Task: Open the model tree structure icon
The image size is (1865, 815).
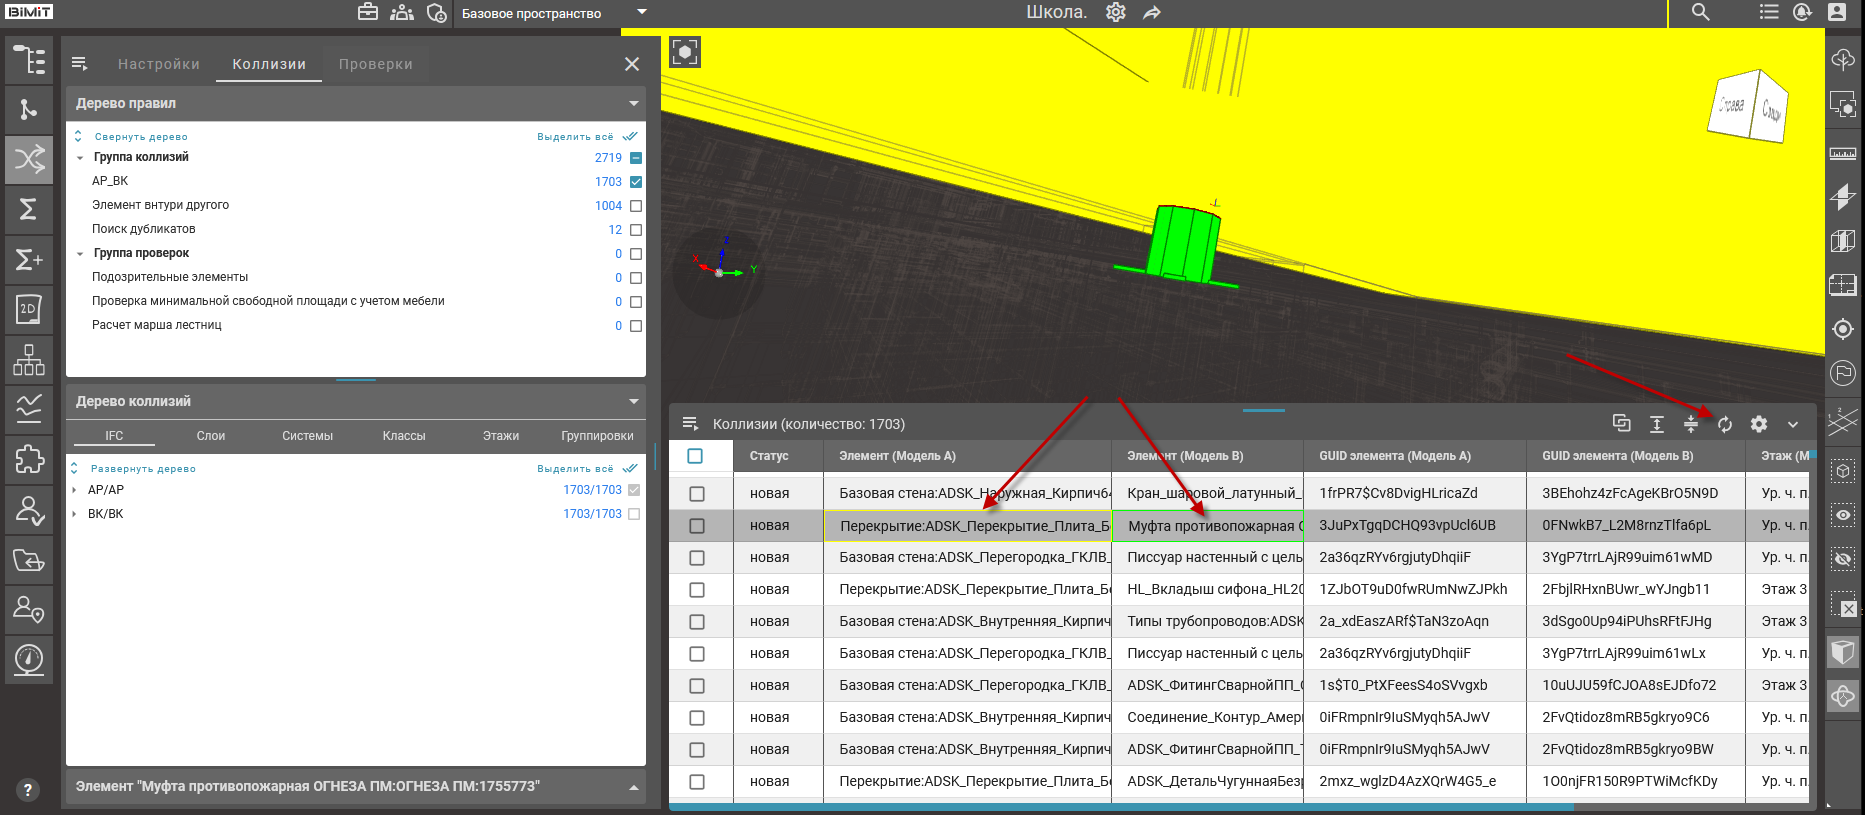Action: click(29, 60)
